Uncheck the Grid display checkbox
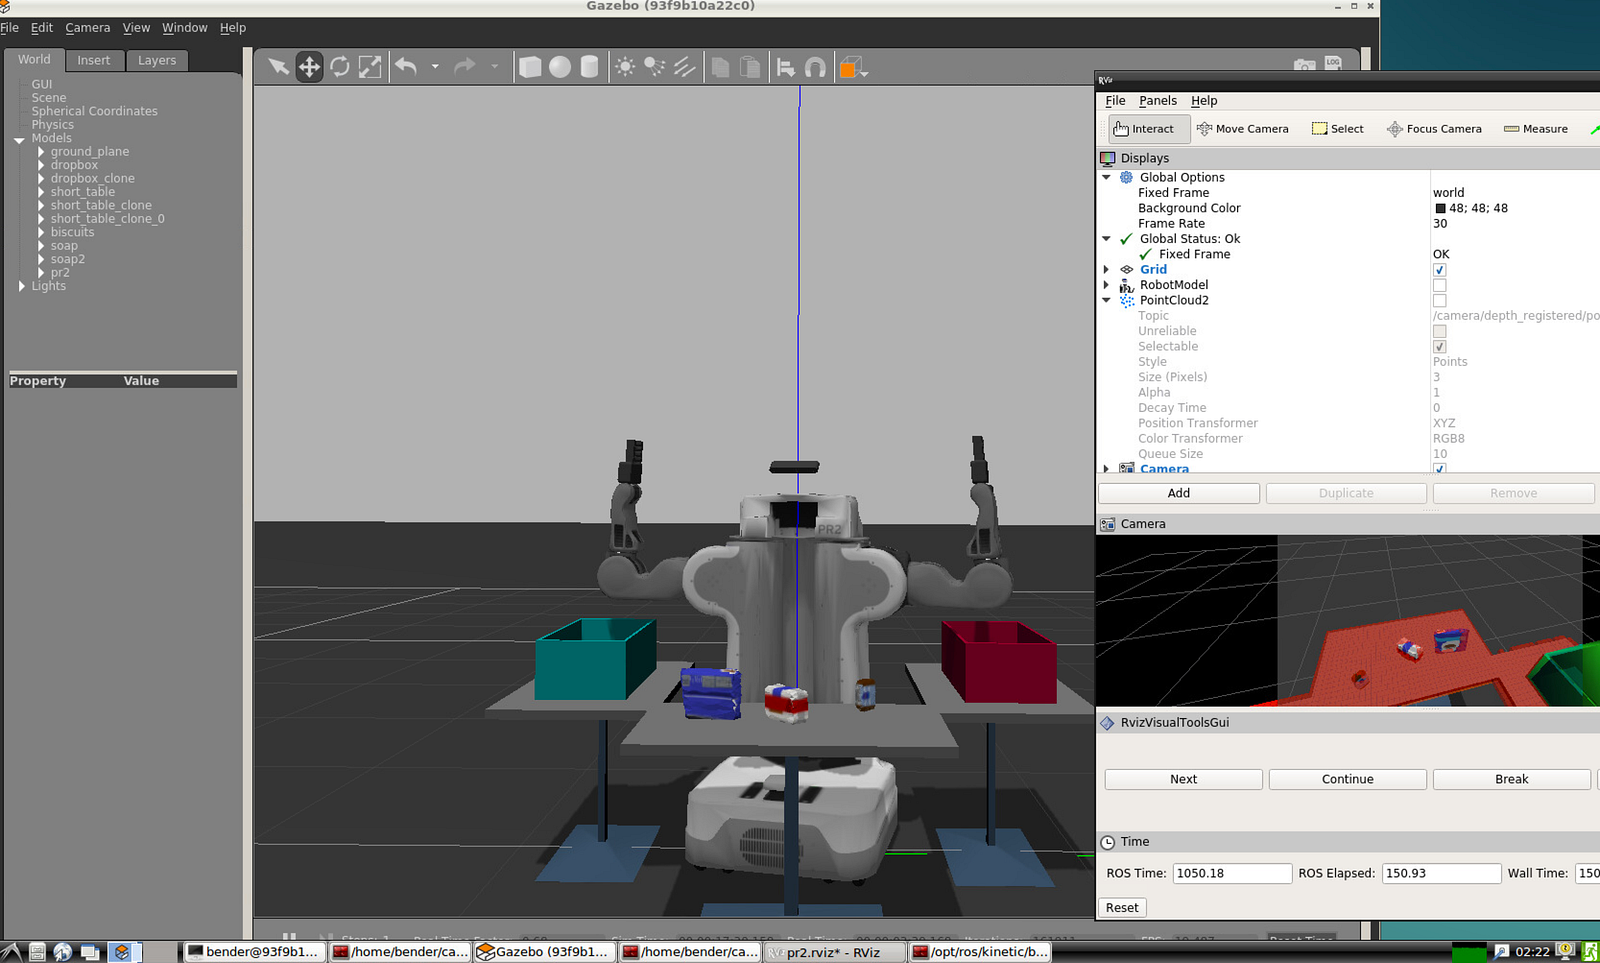Image resolution: width=1600 pixels, height=963 pixels. pos(1440,270)
